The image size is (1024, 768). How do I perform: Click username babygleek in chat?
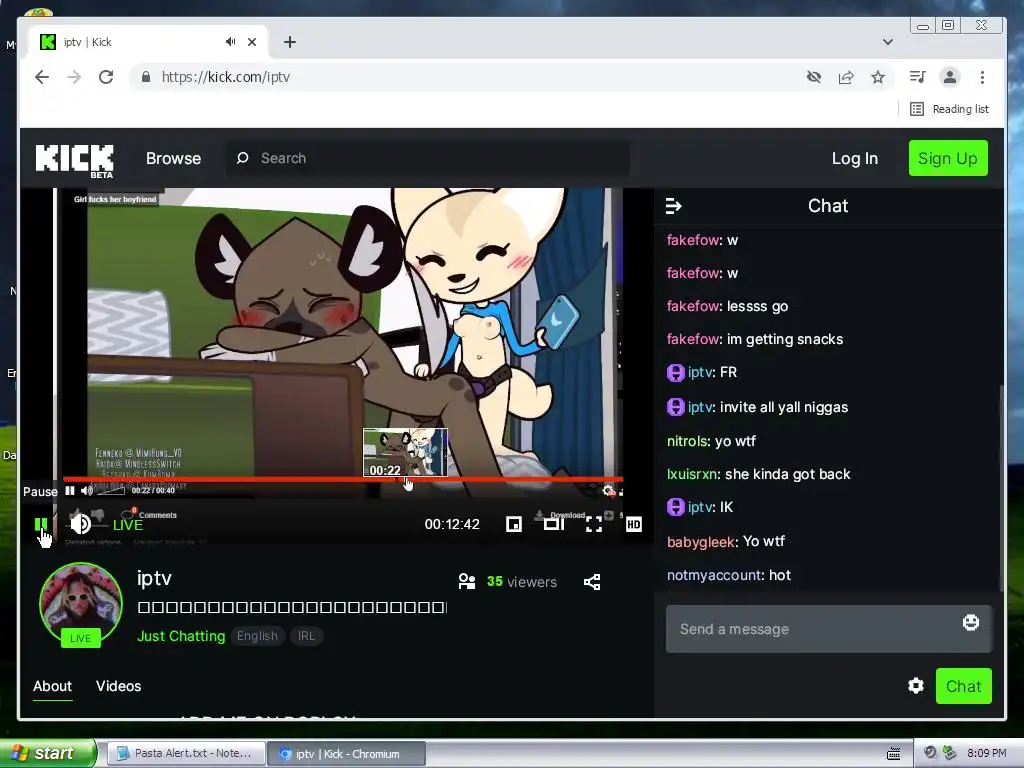[701, 542]
